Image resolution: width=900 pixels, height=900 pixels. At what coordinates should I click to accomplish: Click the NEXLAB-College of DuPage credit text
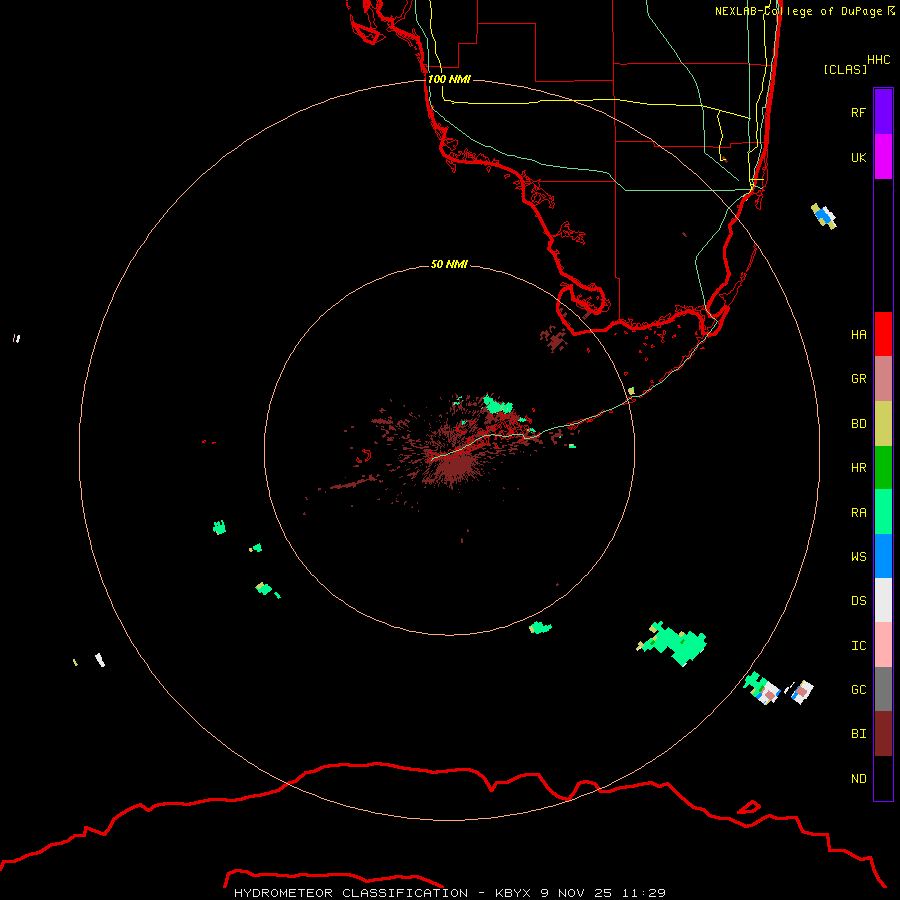[x=804, y=11]
